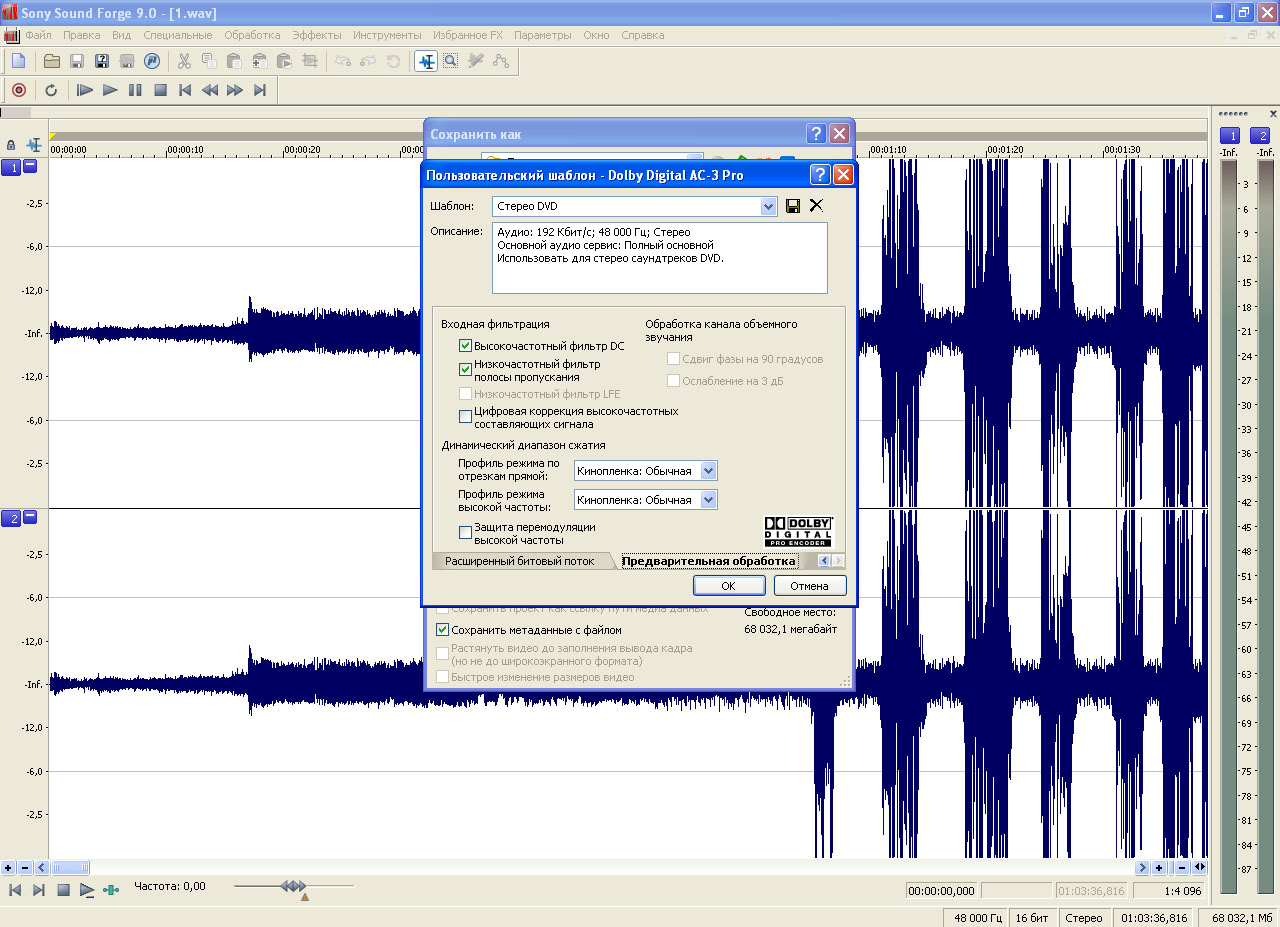This screenshot has height=927, width=1280.
Task: Click the 00:00:00,000 position field
Action: (942, 891)
